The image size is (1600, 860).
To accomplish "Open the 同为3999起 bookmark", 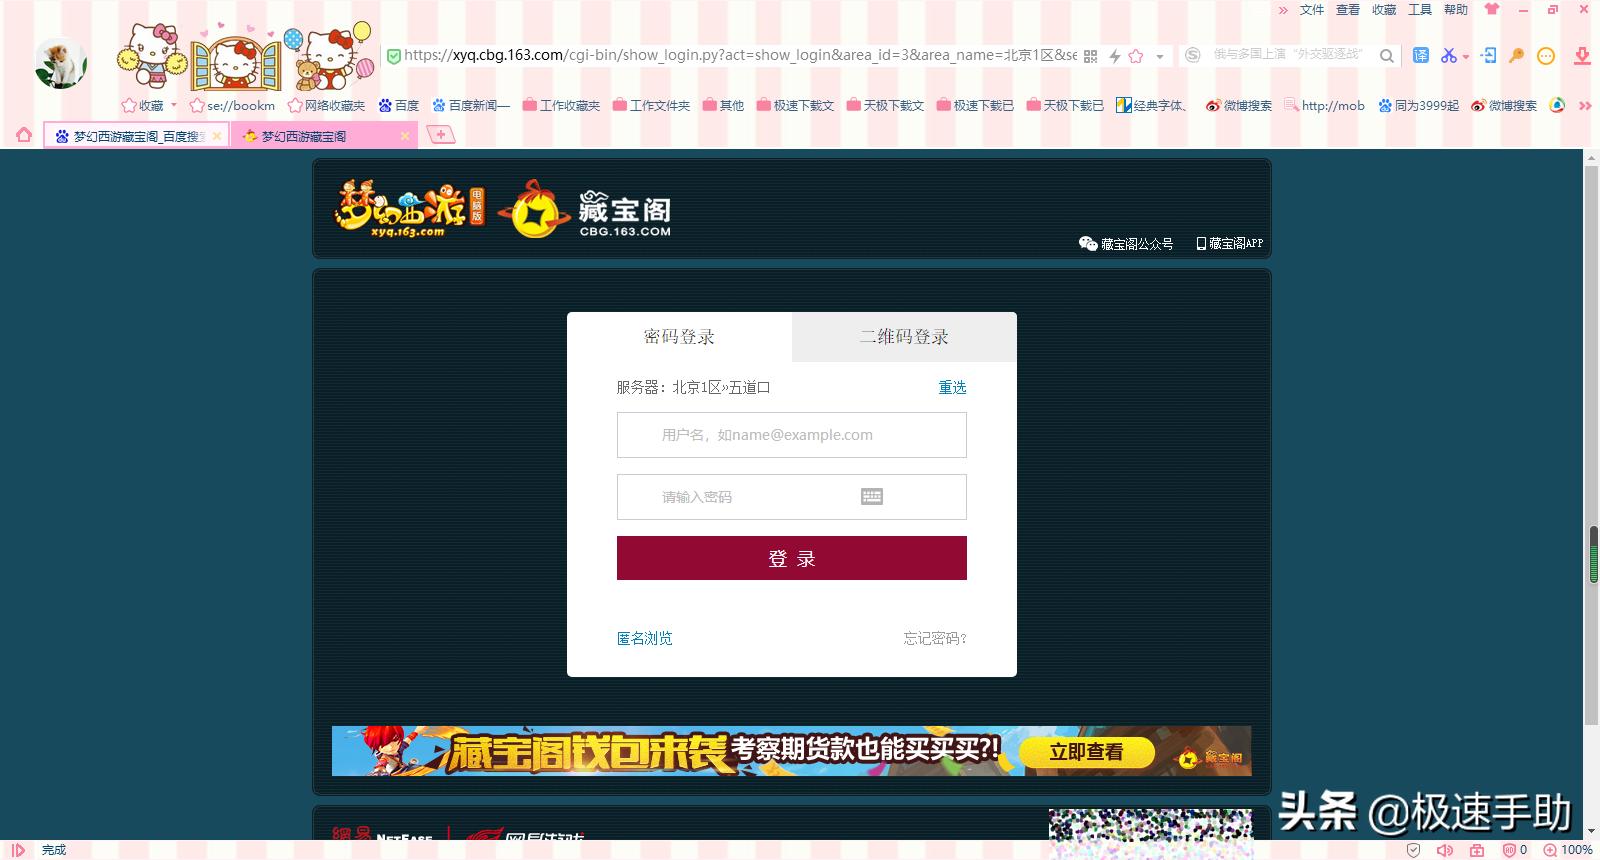I will click(1418, 105).
